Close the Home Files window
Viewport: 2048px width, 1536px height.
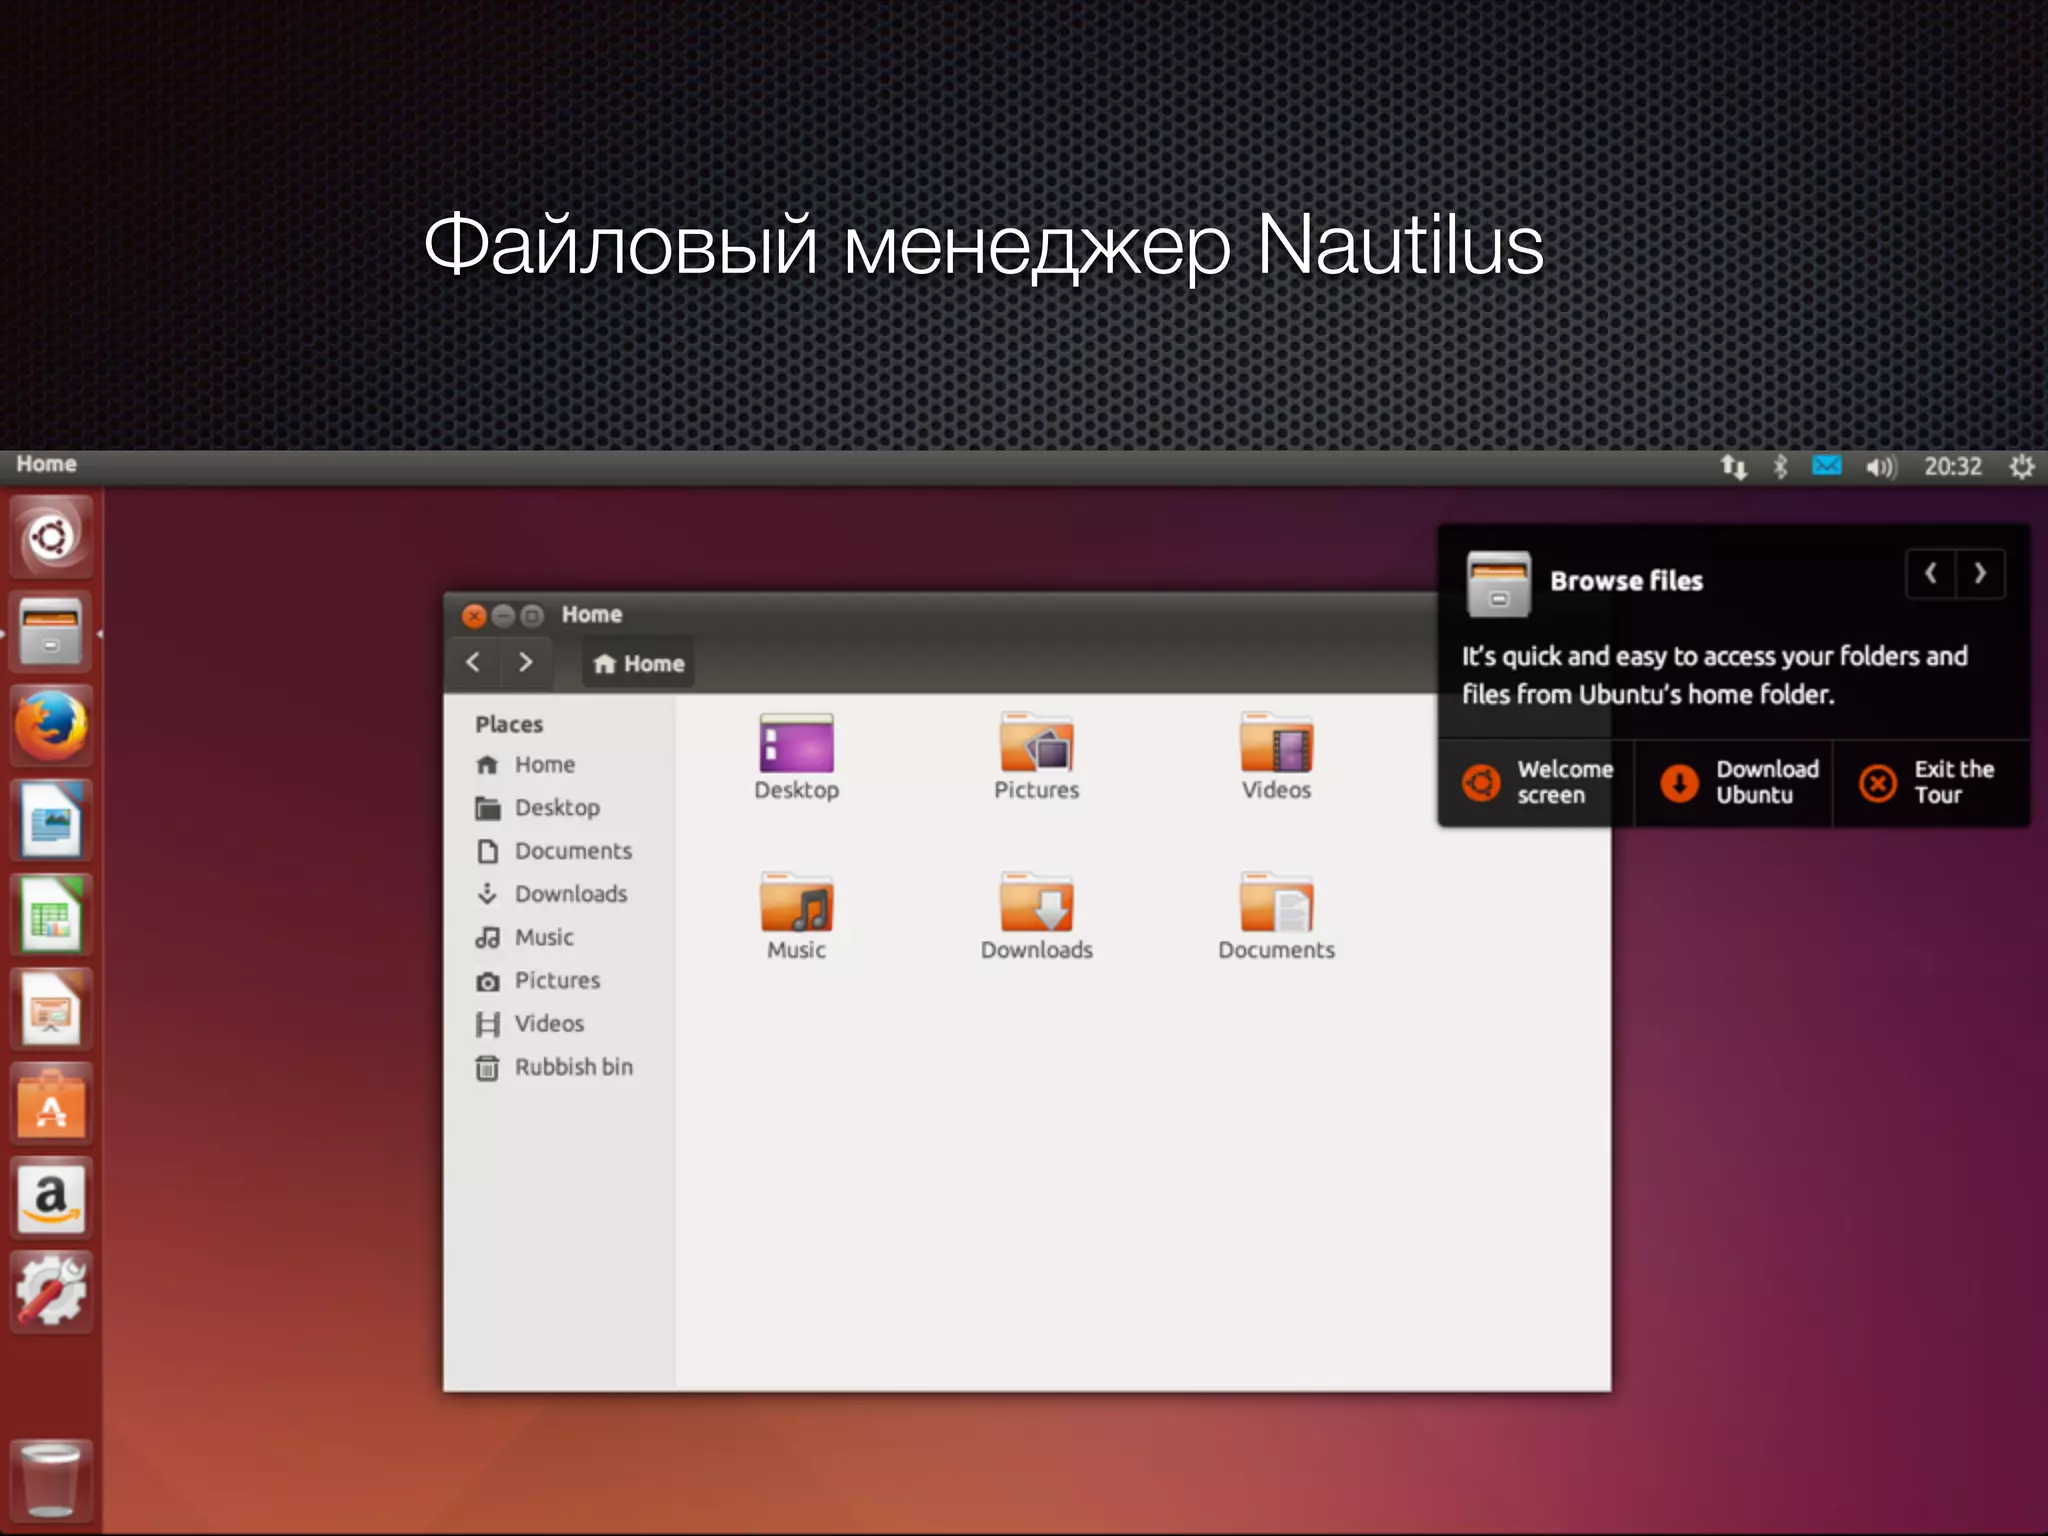pos(474,616)
